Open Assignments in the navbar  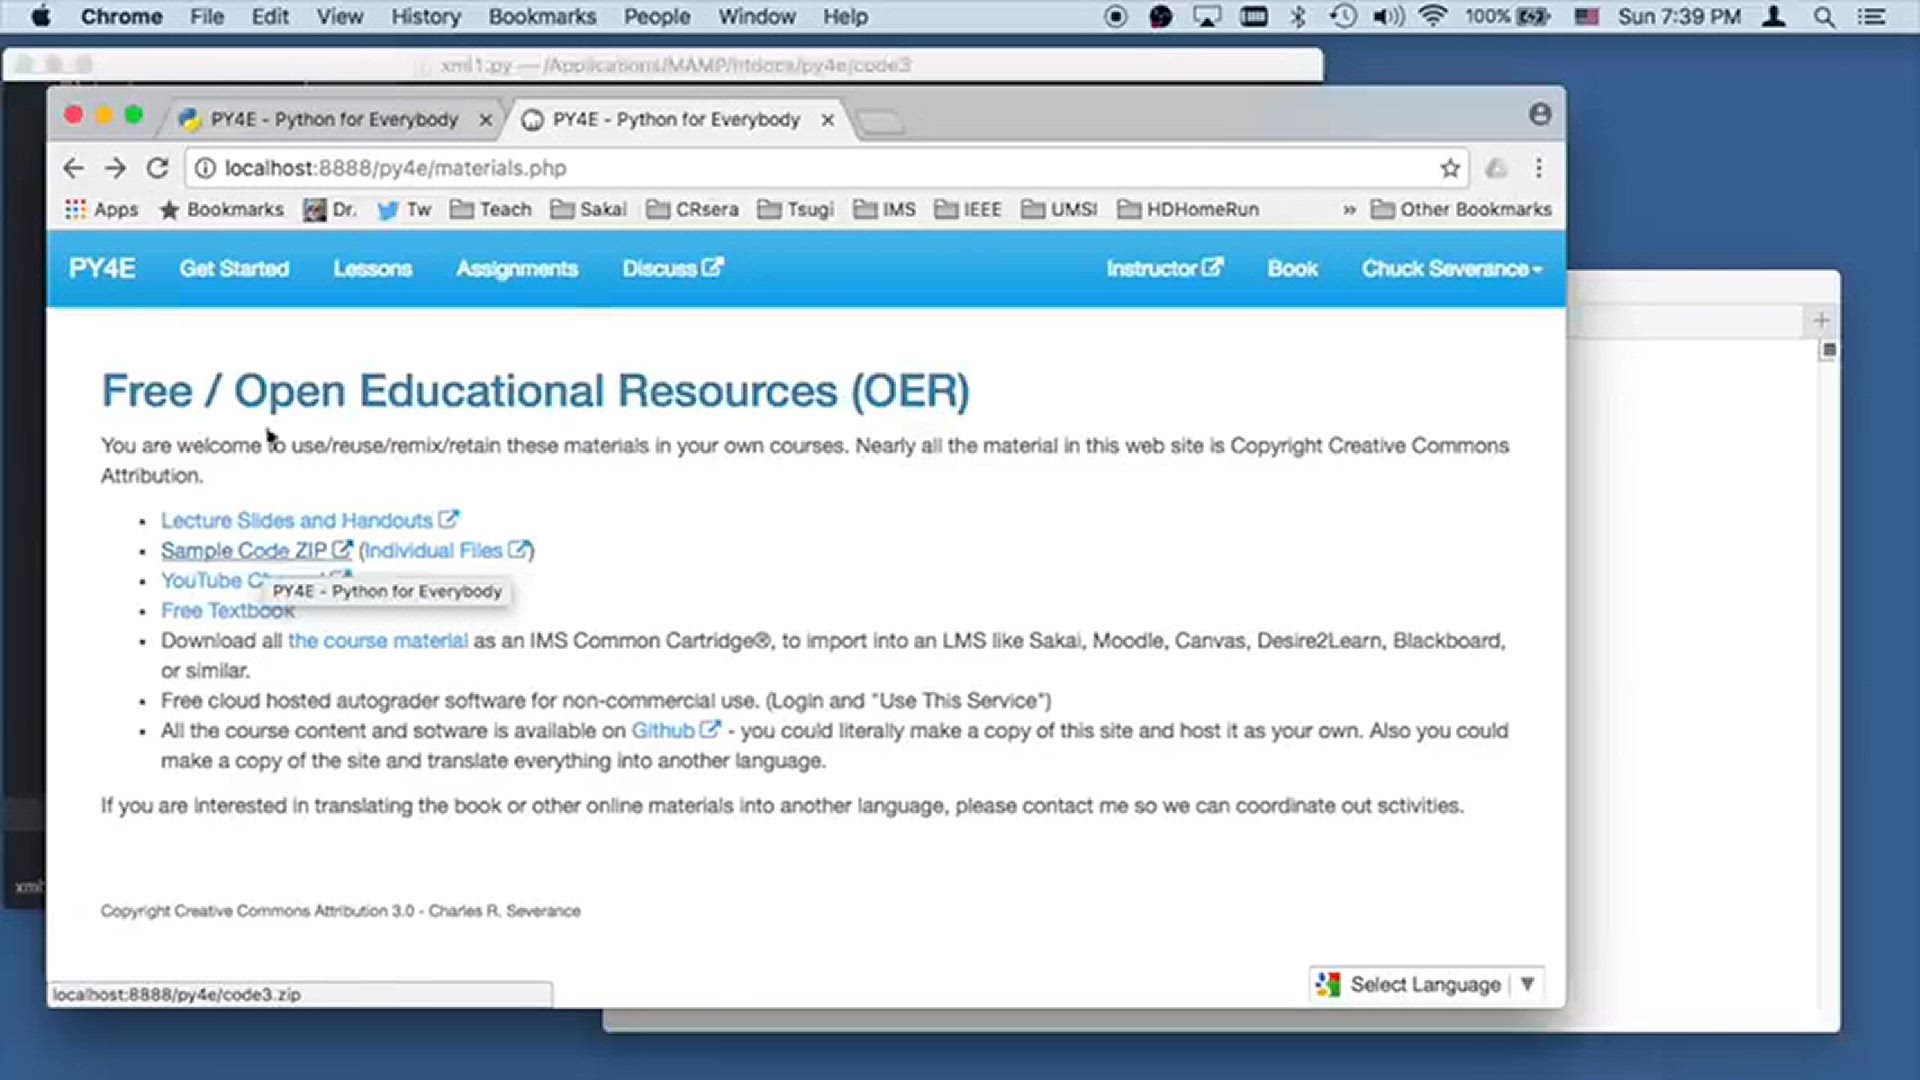[x=517, y=268]
